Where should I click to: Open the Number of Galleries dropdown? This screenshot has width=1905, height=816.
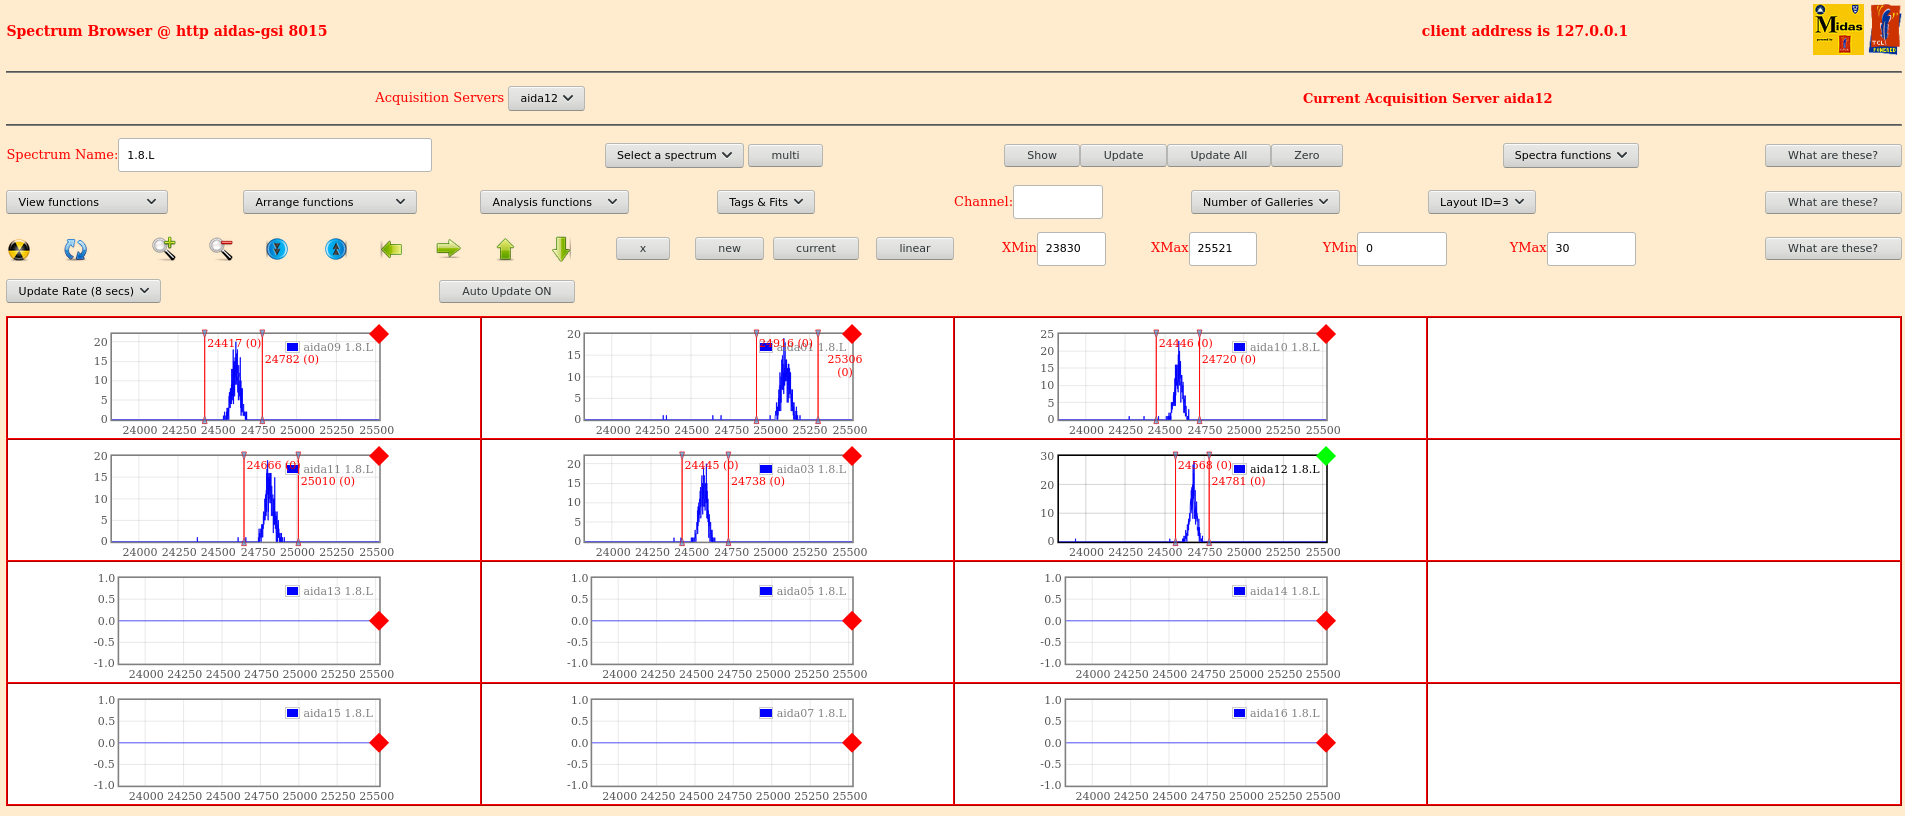coord(1264,202)
